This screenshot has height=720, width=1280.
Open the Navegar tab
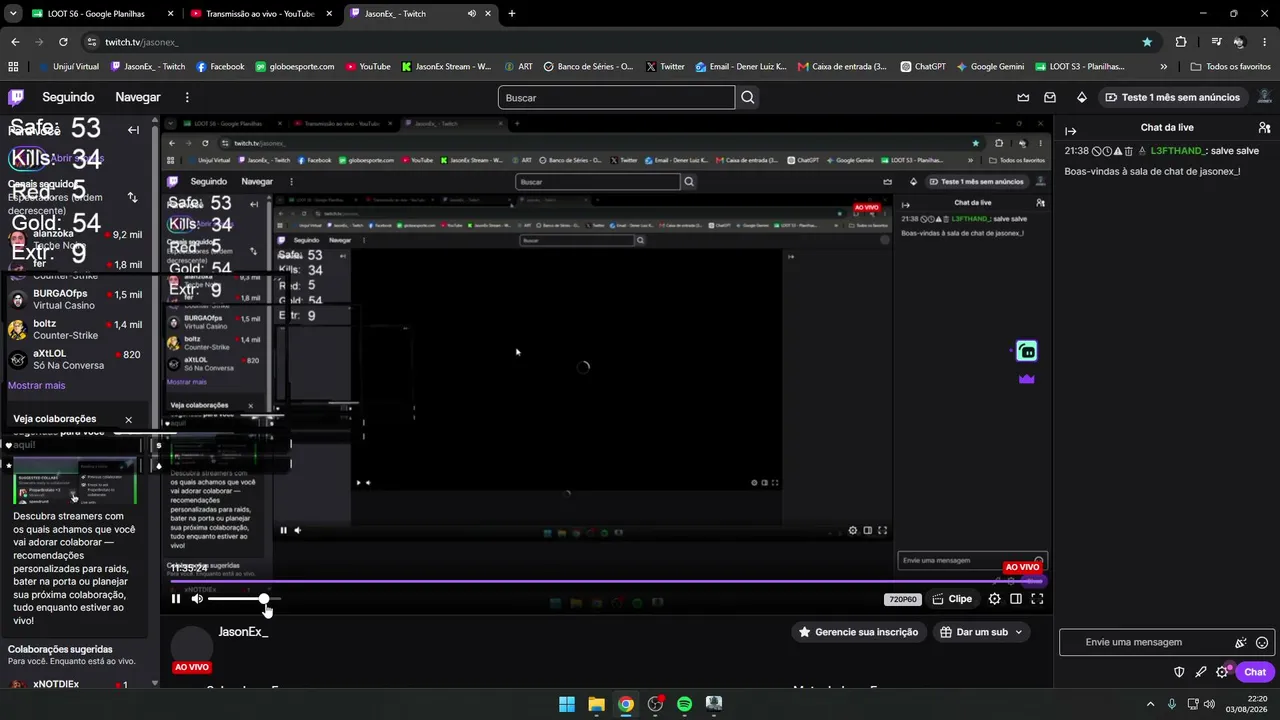coord(138,97)
